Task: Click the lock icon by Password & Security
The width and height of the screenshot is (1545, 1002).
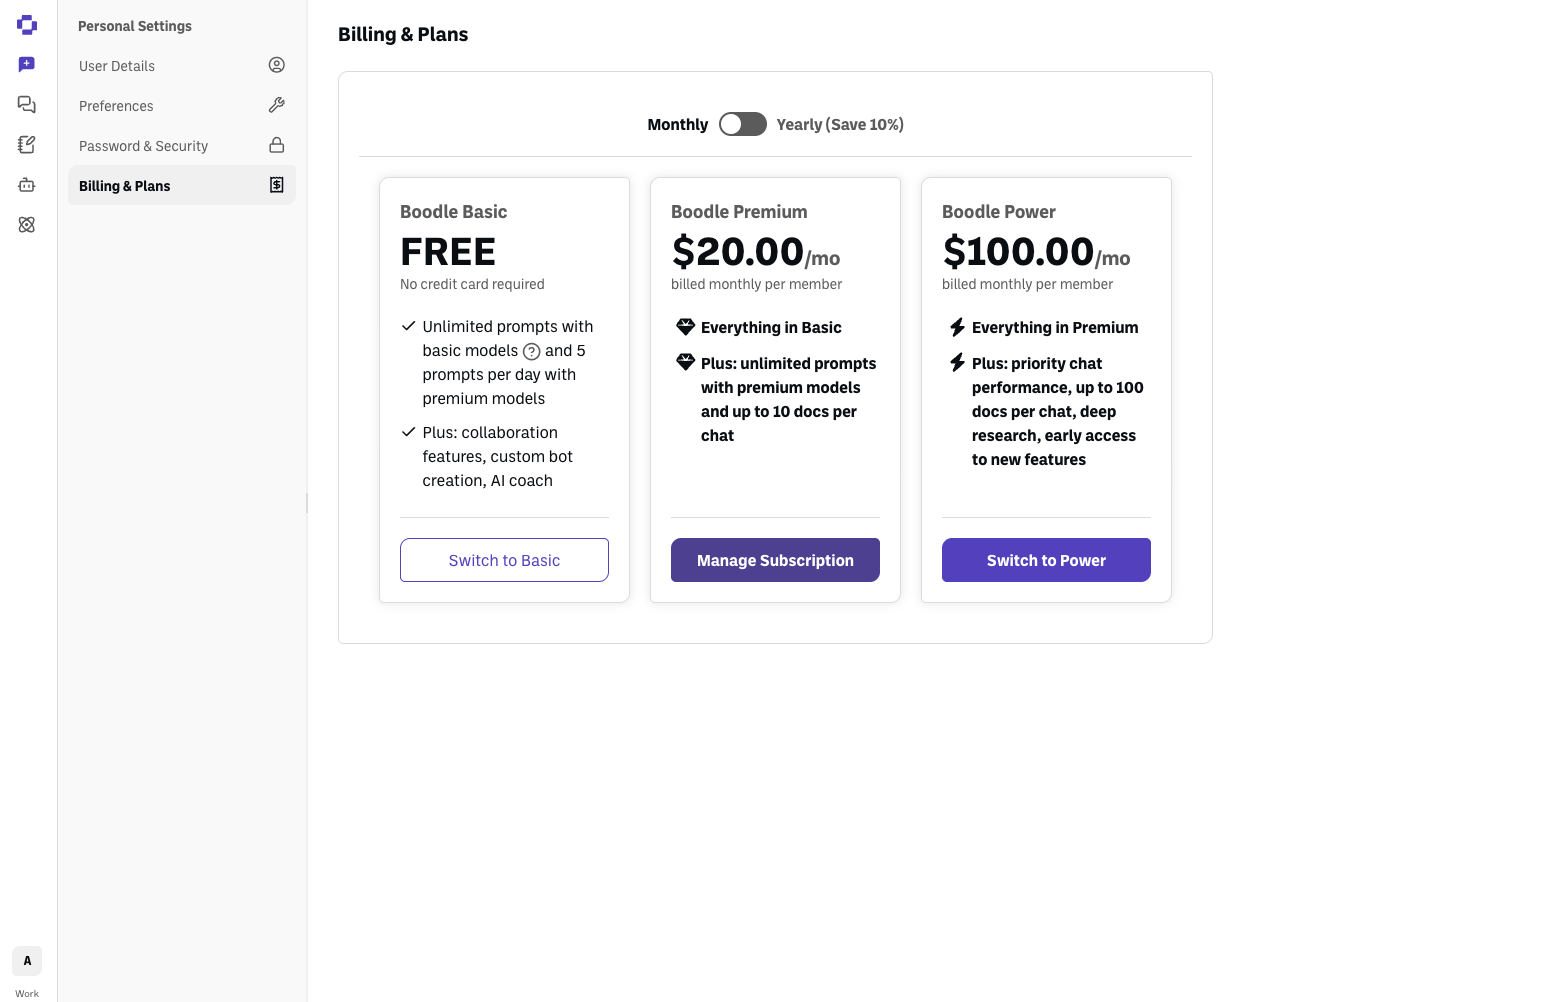Action: click(x=277, y=145)
